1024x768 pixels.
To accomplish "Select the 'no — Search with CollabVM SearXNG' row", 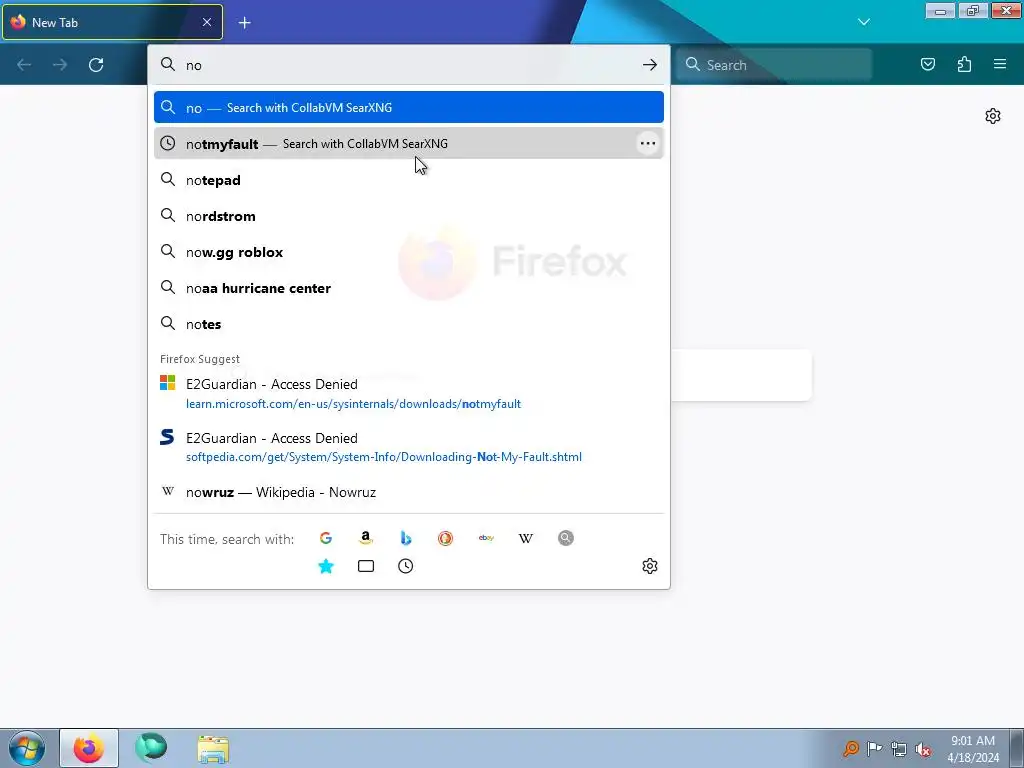I will (x=409, y=107).
